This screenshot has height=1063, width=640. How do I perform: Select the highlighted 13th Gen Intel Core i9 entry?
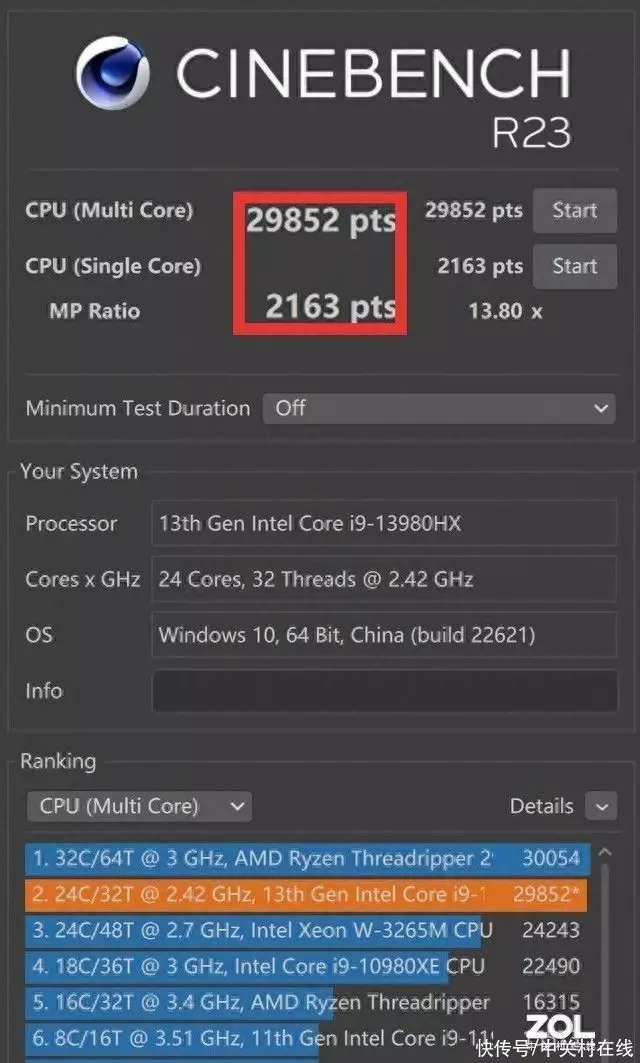306,895
